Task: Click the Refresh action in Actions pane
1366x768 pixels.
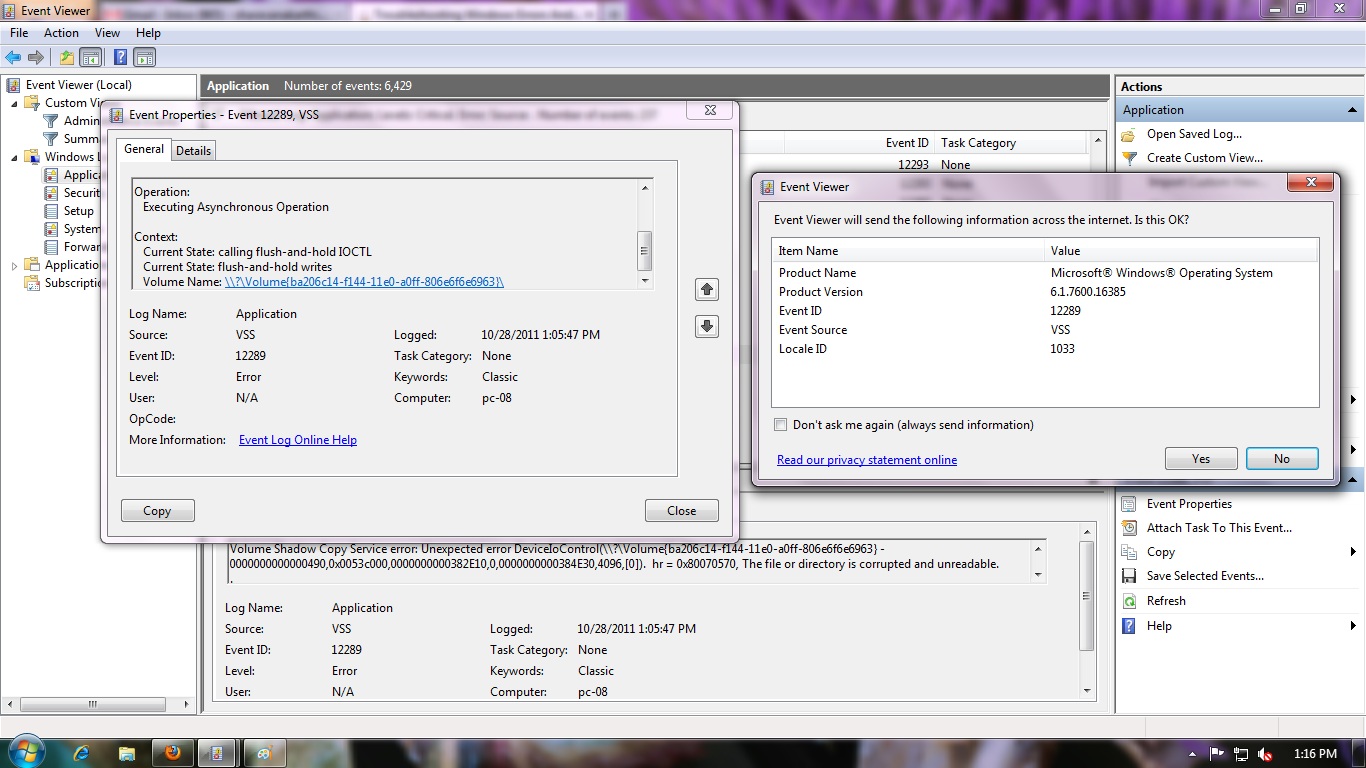Action: point(1166,601)
